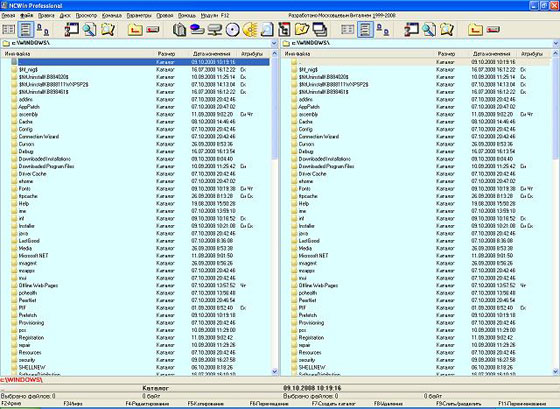The image size is (560, 409).
Task: Open the Команда menu
Action: pyautogui.click(x=112, y=16)
